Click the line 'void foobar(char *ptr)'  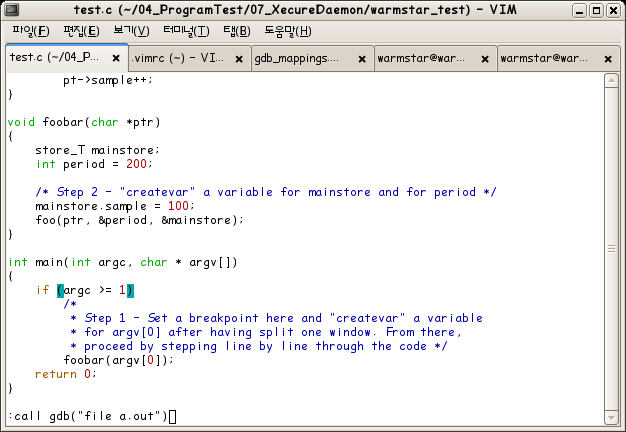coord(84,122)
